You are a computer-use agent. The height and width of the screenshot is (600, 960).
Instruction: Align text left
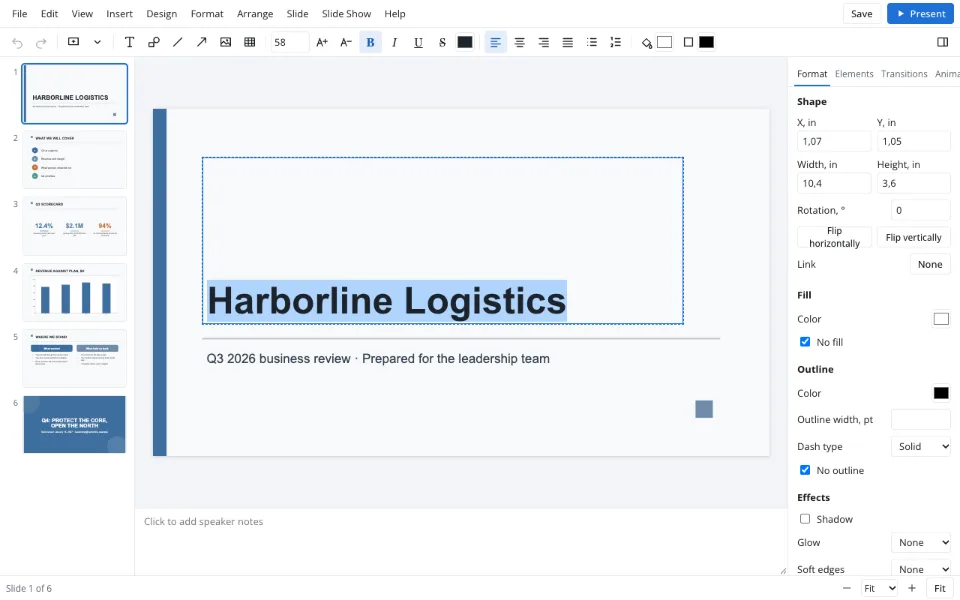[495, 42]
